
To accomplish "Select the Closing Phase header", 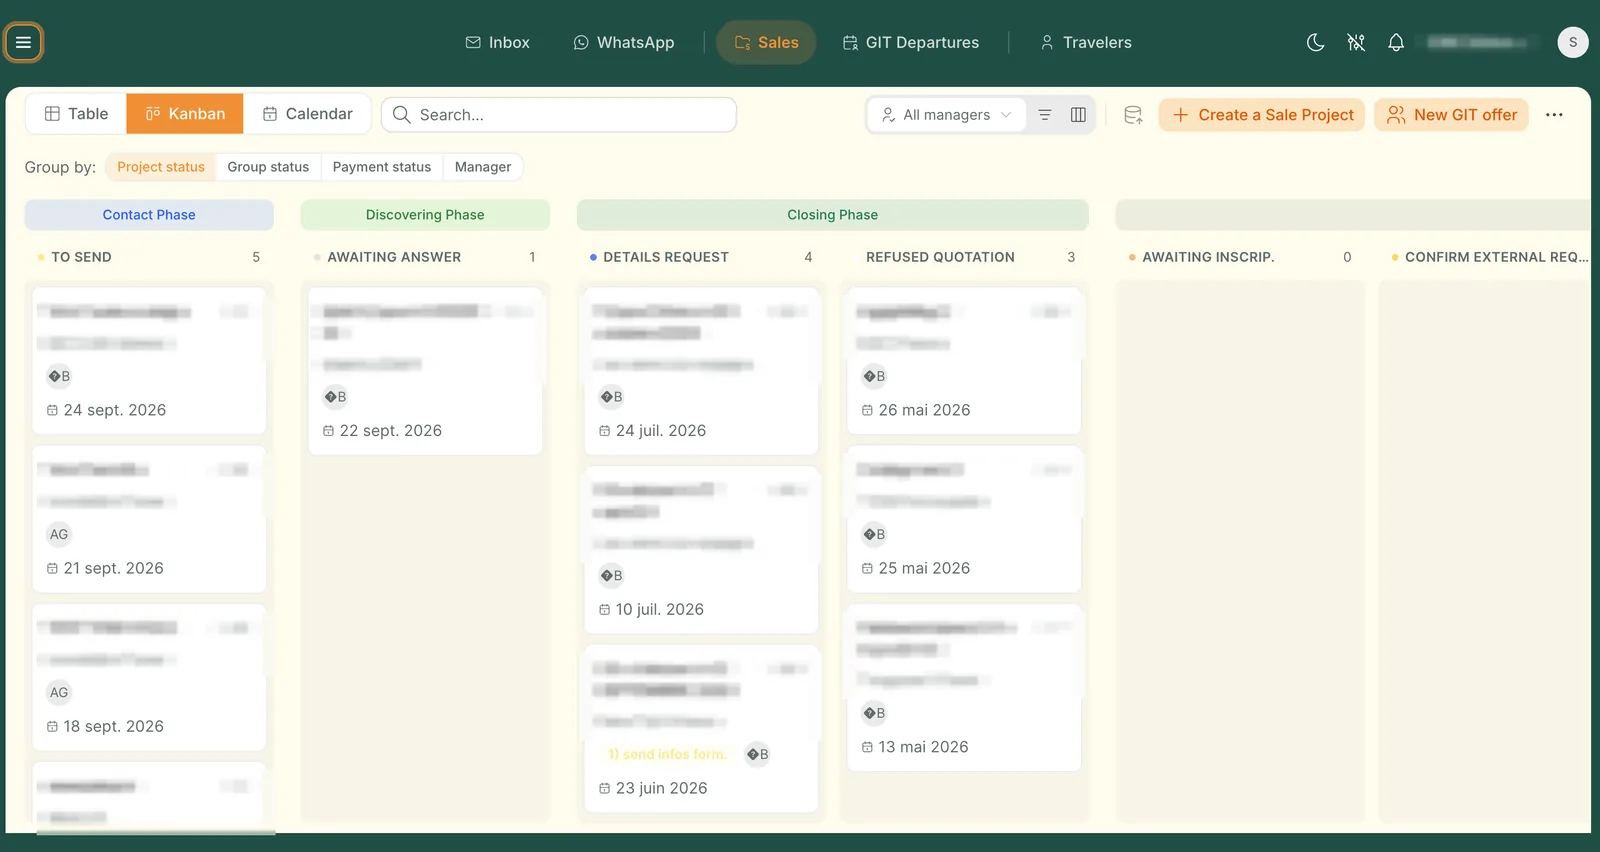I will [x=833, y=215].
